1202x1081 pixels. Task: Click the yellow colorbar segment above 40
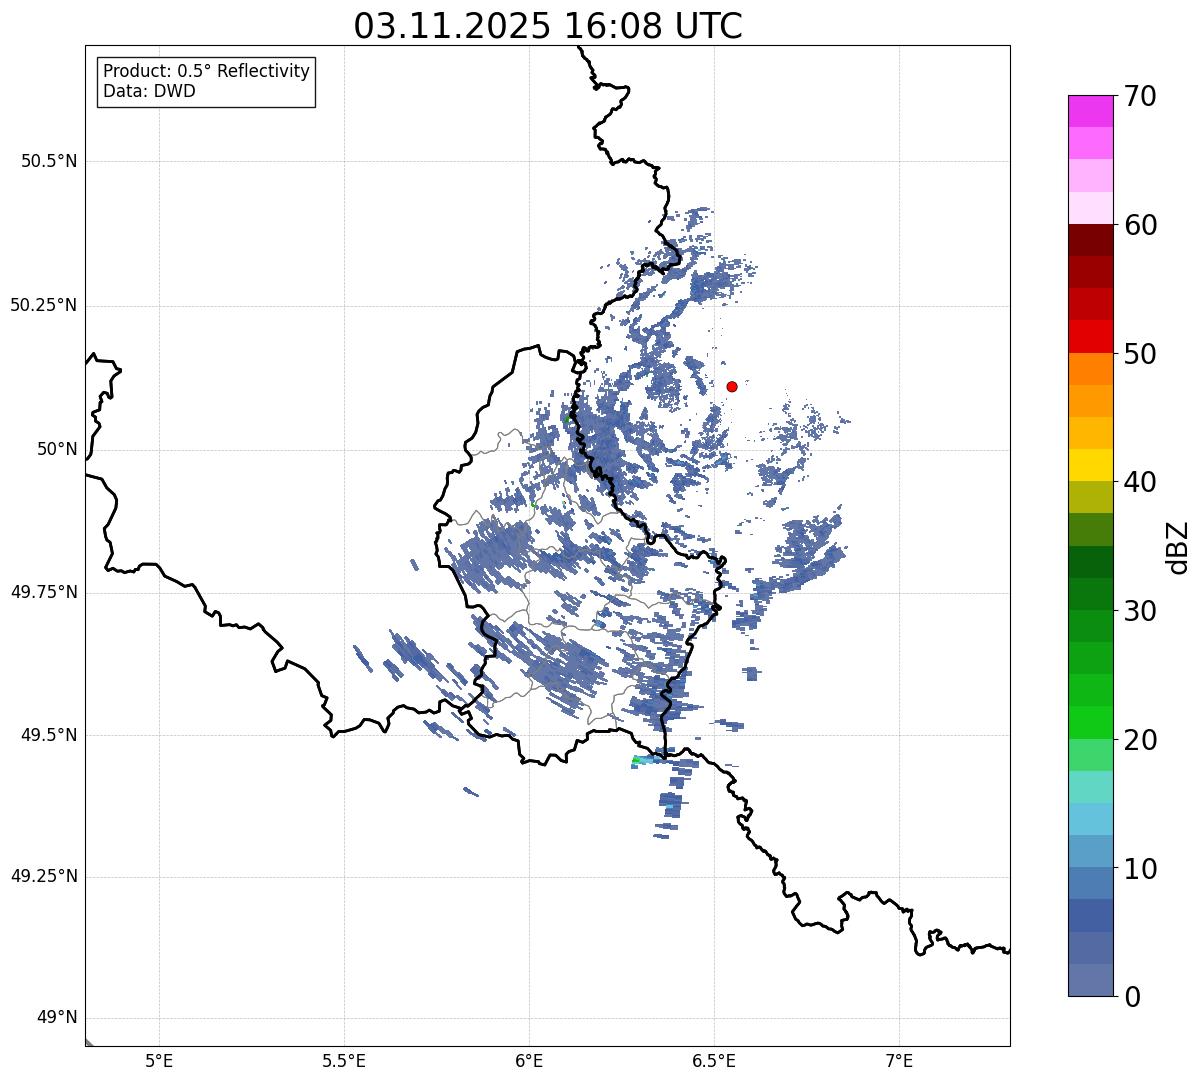point(1091,466)
